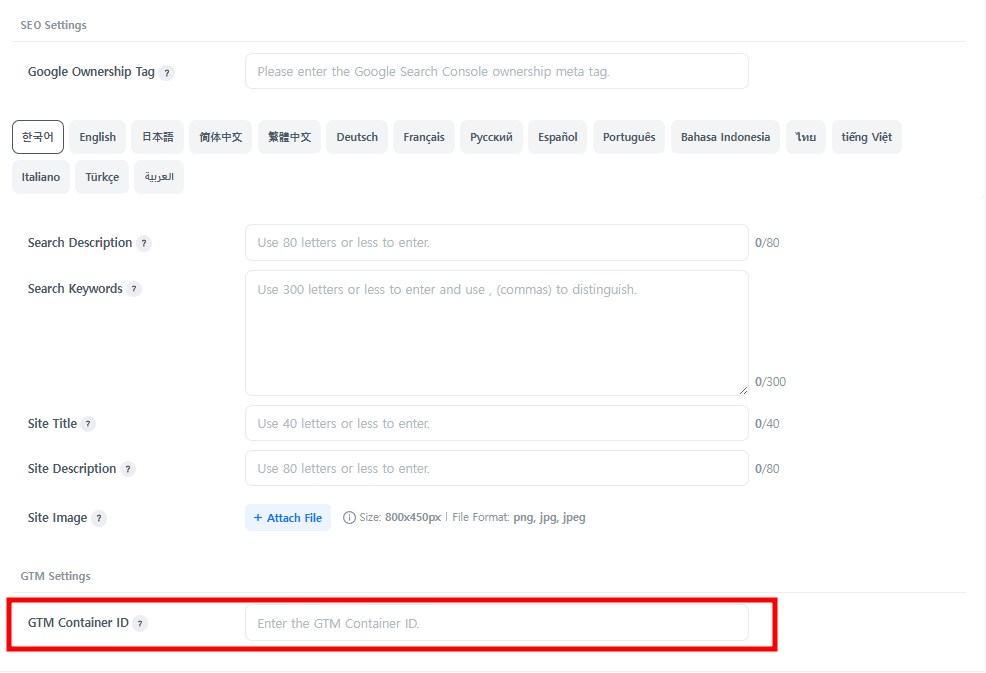Focus the Google Ownership Tag field
The width and height of the screenshot is (986, 673).
click(x=496, y=72)
